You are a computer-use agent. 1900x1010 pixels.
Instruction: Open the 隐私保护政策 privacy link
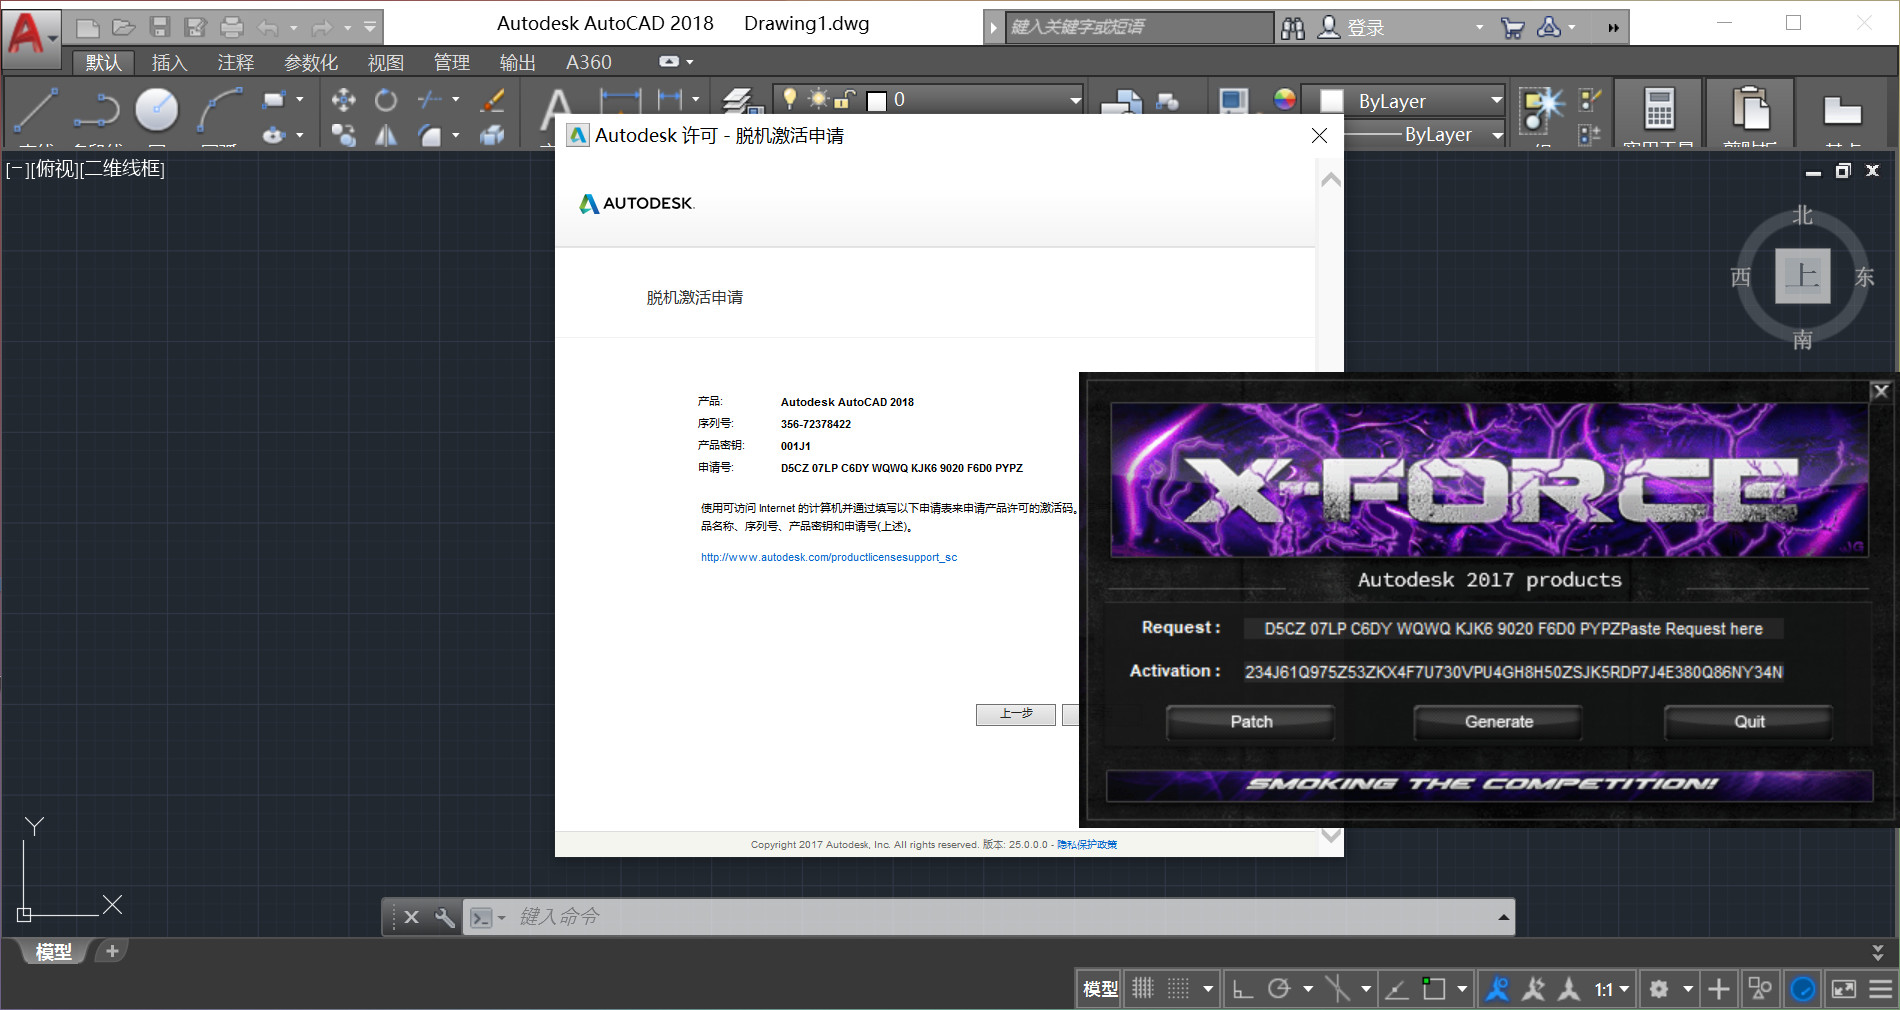point(1087,845)
